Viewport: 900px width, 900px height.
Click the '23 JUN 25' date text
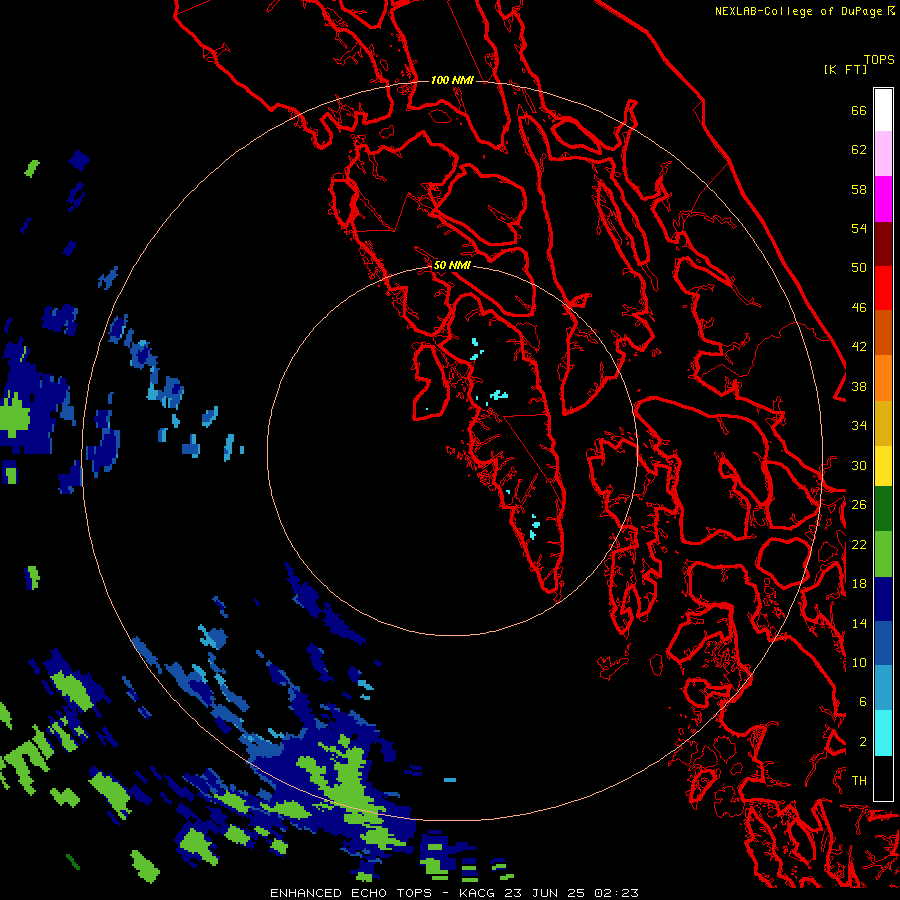545,893
